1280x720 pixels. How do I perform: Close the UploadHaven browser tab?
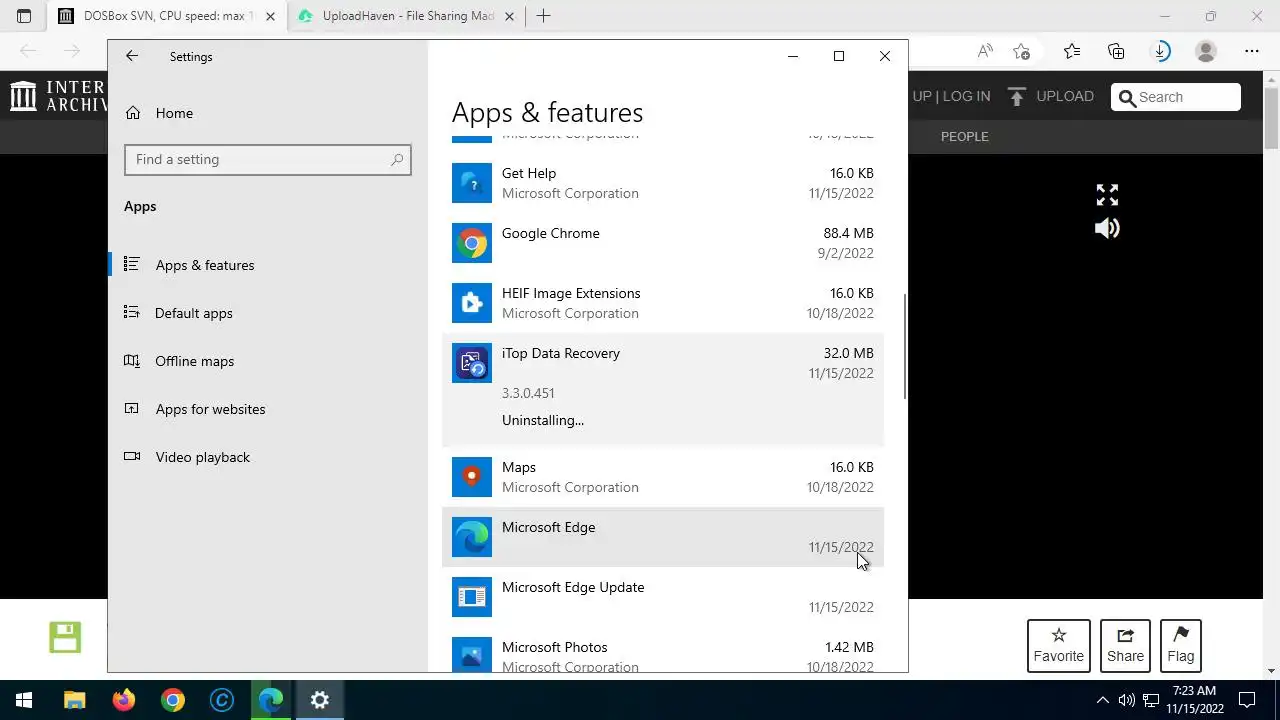510,16
